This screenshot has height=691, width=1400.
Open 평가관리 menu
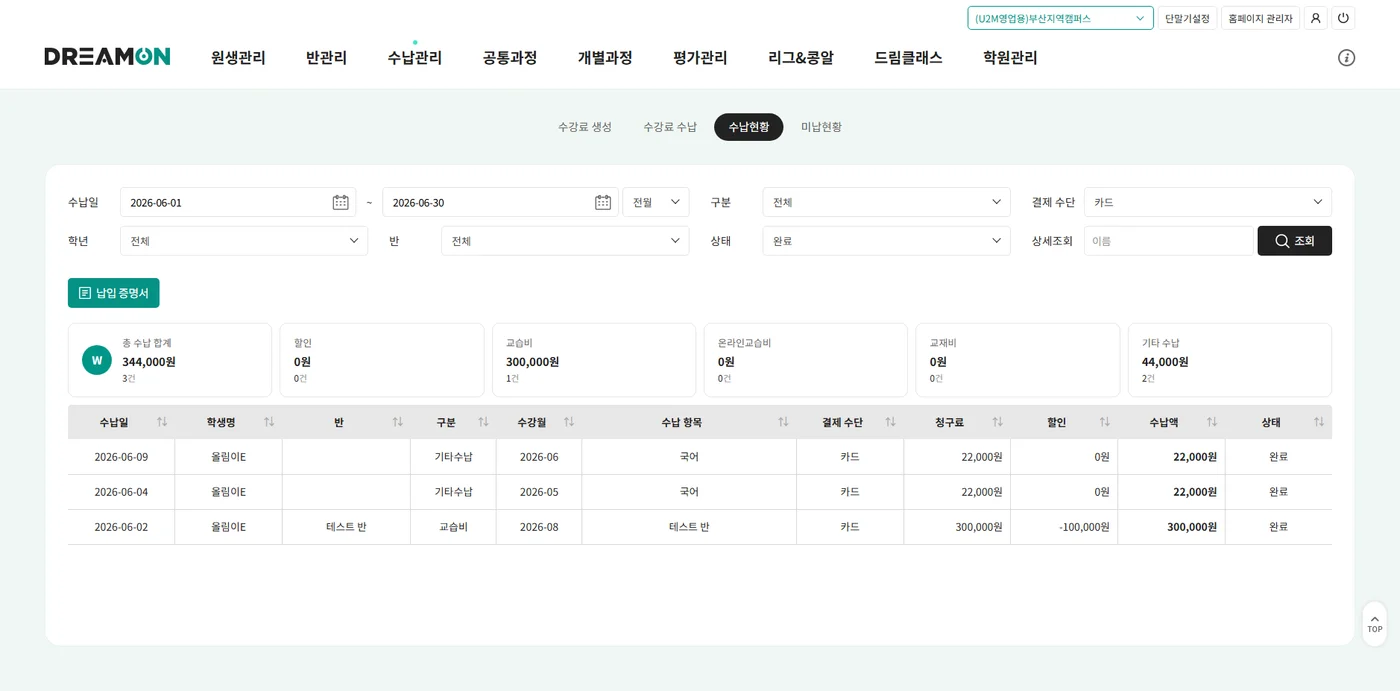point(700,58)
